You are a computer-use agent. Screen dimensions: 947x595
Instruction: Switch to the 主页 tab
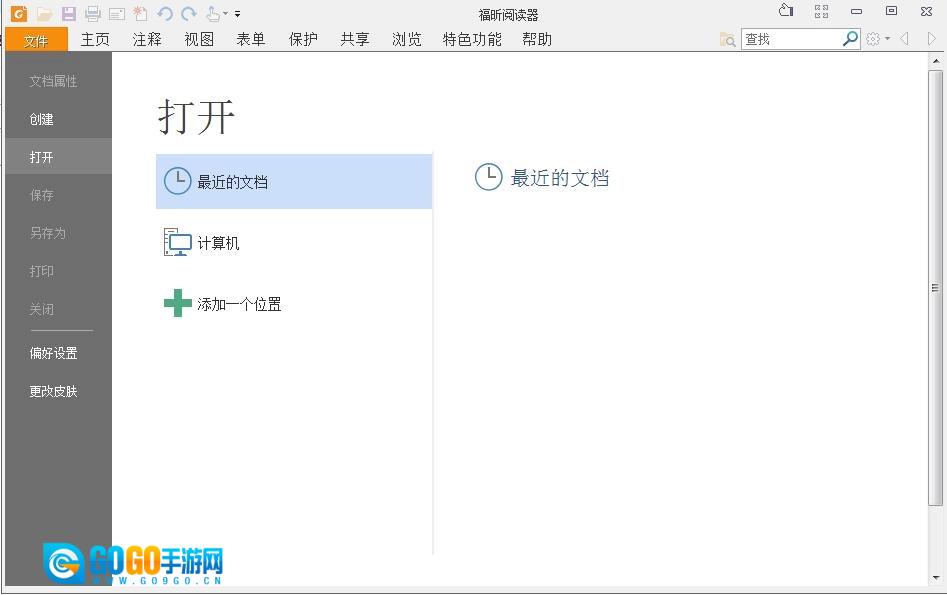(95, 39)
